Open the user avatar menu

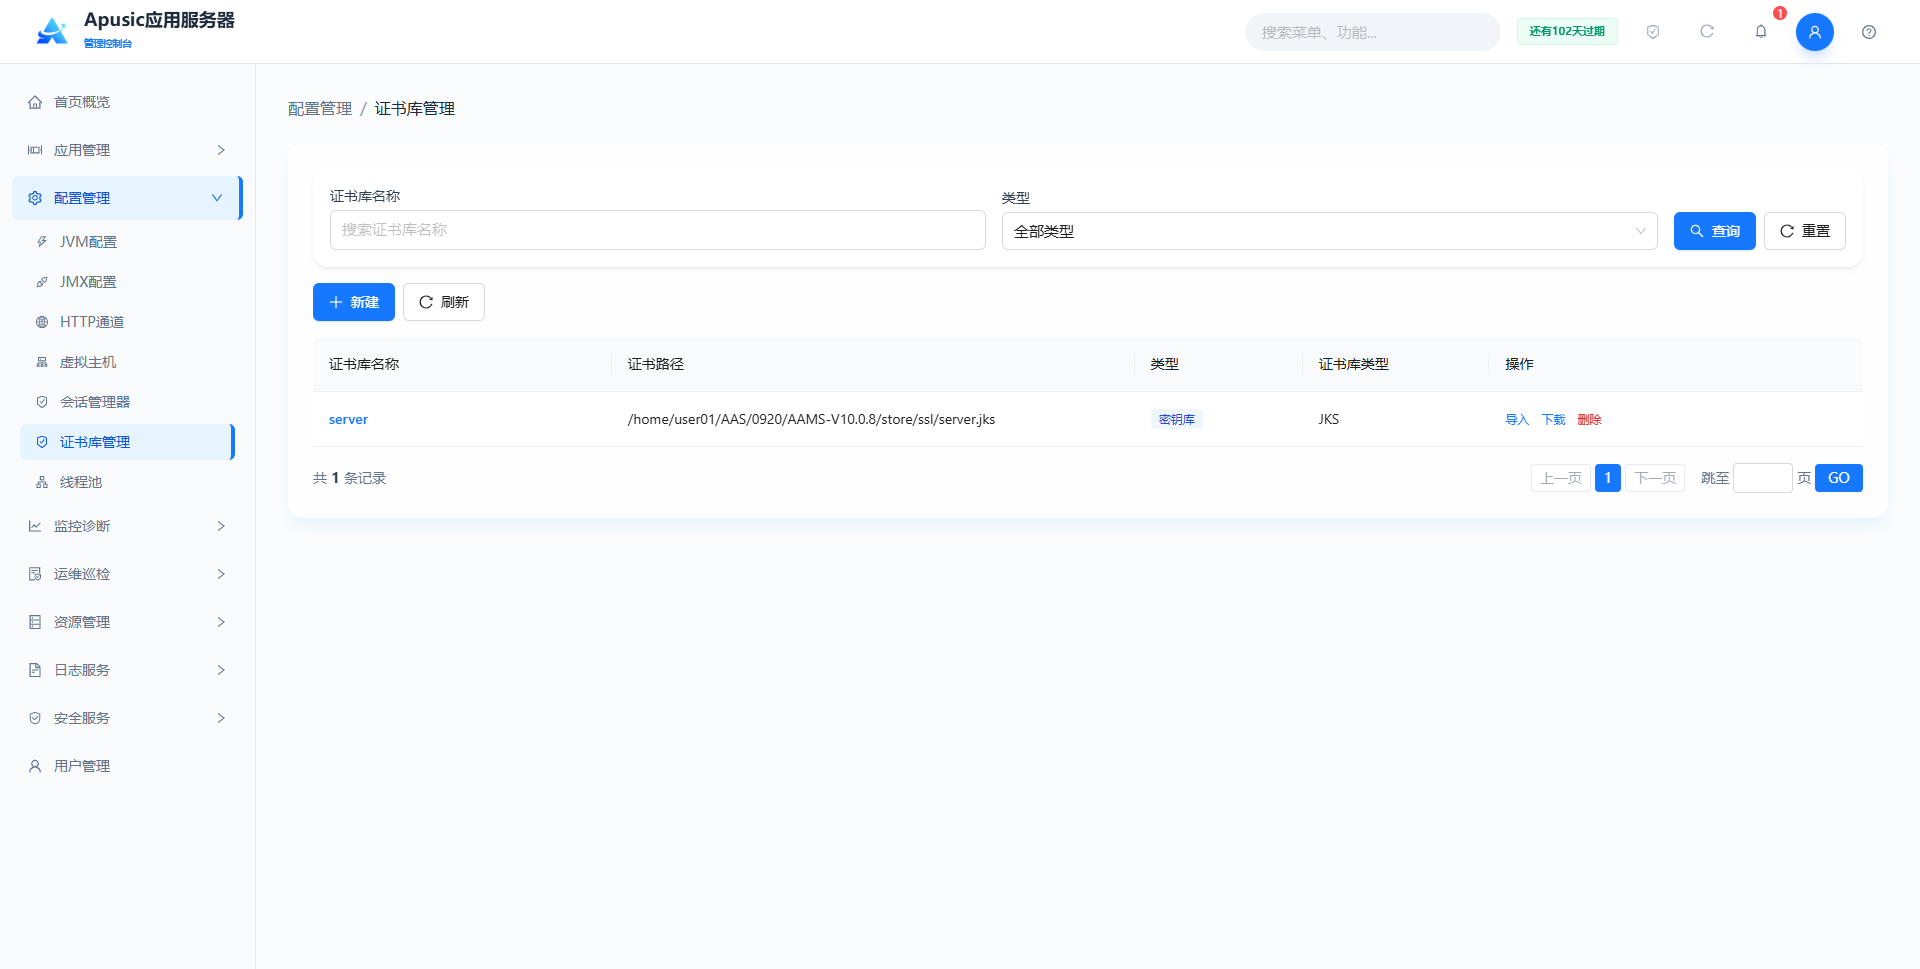click(x=1815, y=32)
